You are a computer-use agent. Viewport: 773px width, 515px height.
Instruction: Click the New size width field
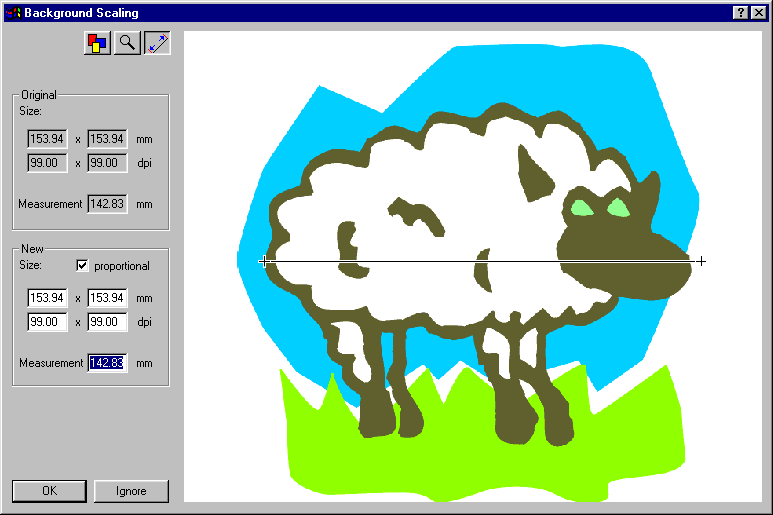coord(47,298)
